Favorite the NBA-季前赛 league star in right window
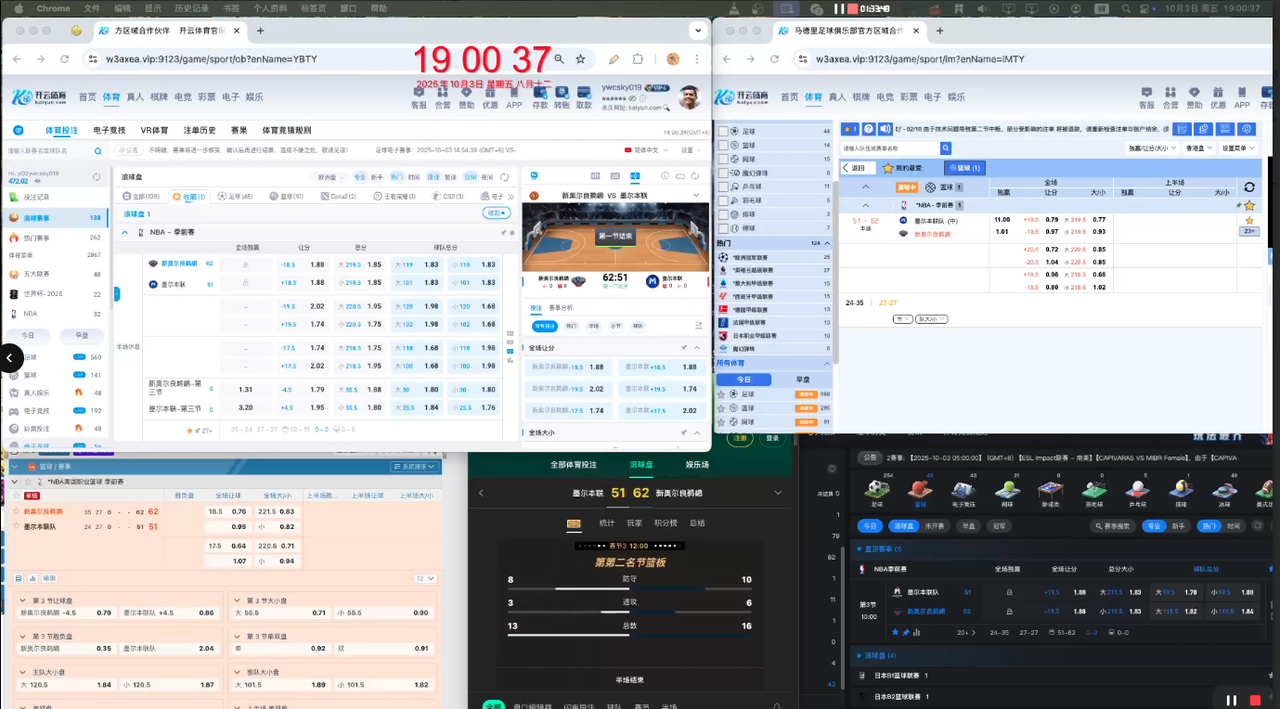Image resolution: width=1280 pixels, height=709 pixels. click(x=1249, y=205)
